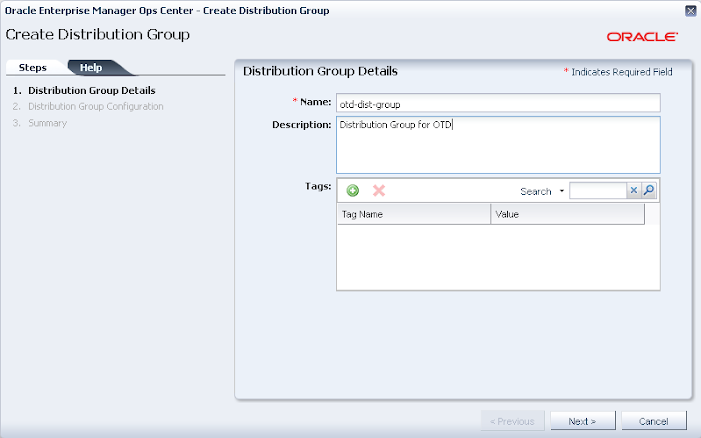Sort by Tag Name column header

coord(414,214)
